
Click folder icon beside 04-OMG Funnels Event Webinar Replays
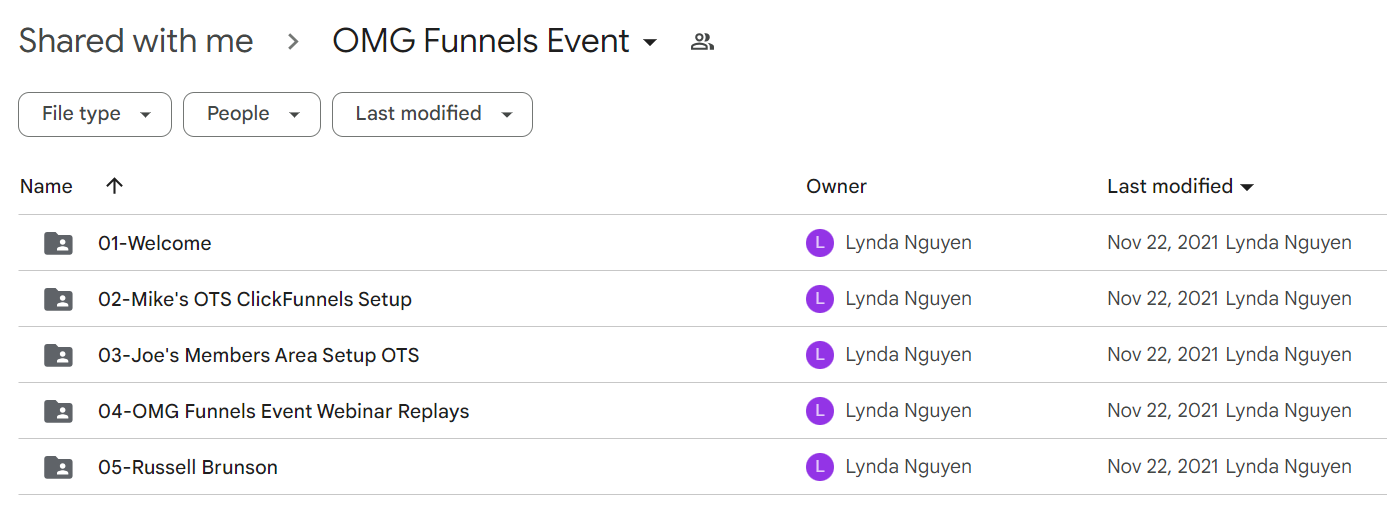pos(59,411)
